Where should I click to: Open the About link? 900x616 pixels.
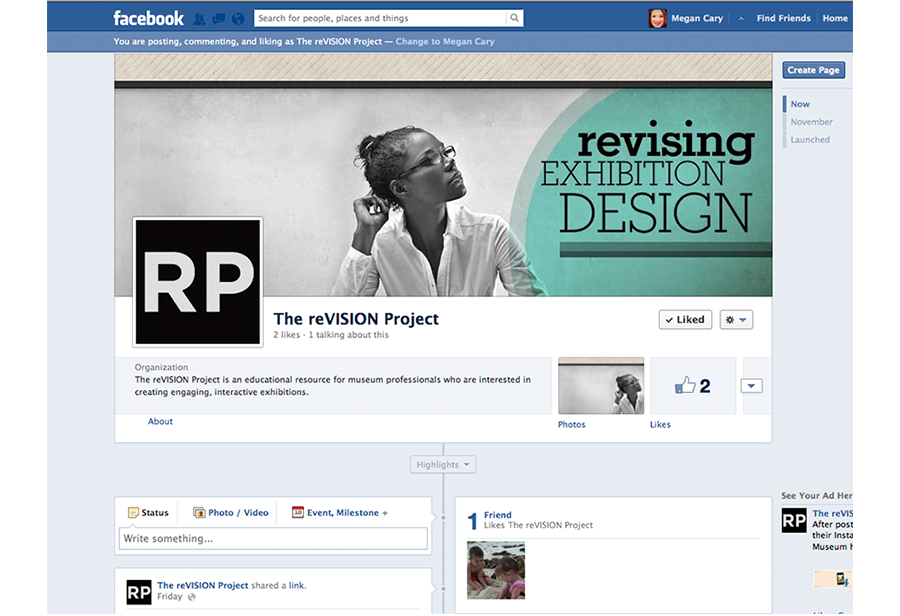[x=160, y=421]
